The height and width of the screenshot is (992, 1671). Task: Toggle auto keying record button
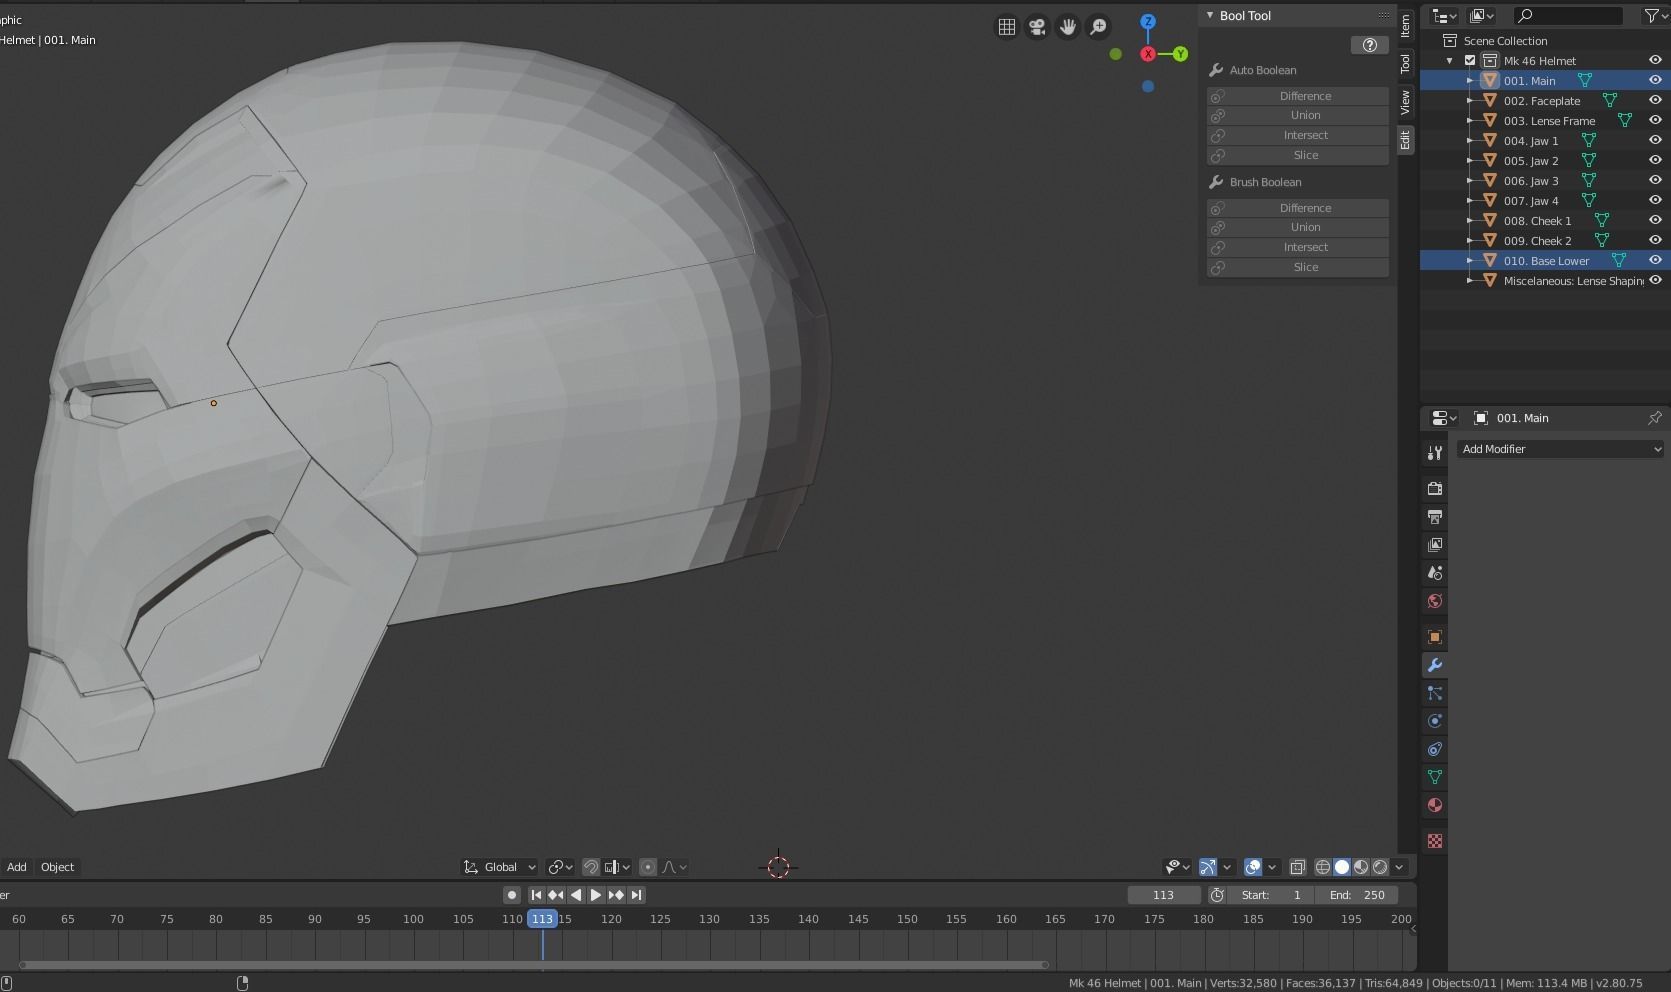pos(512,895)
